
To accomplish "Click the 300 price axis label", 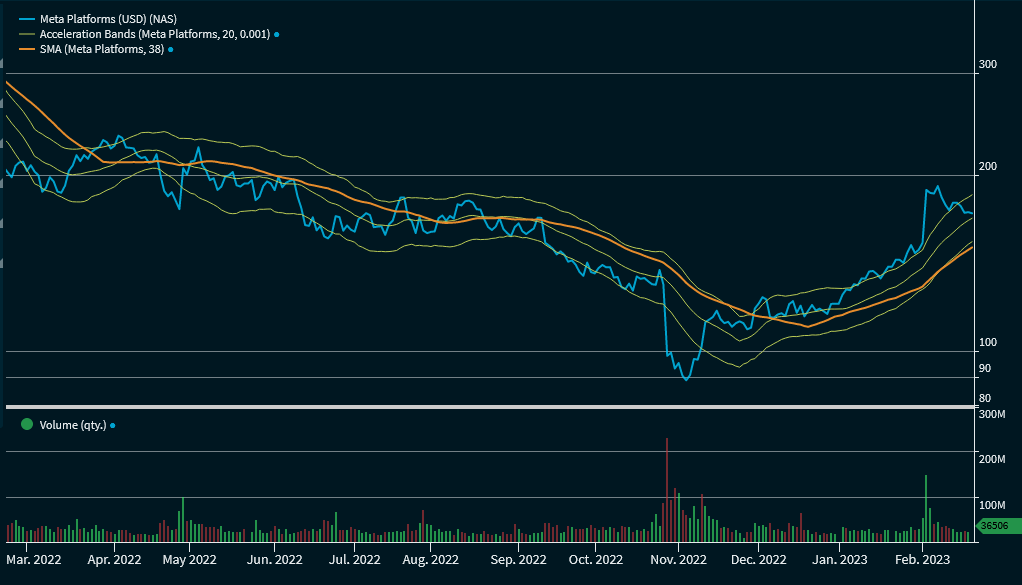I will pos(988,64).
